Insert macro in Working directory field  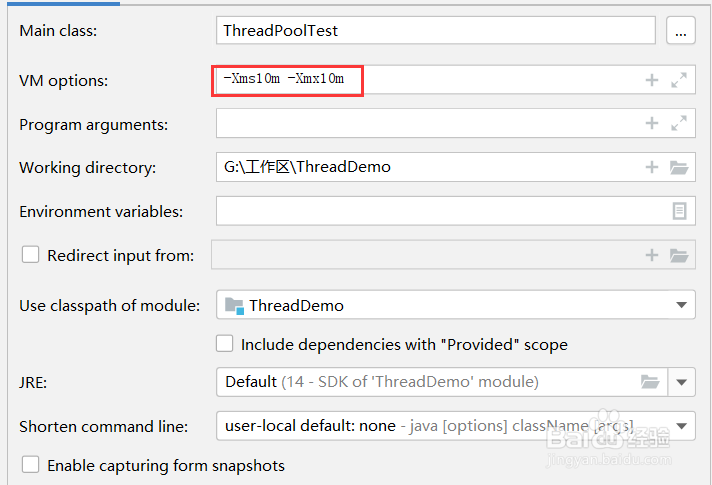tap(651, 168)
